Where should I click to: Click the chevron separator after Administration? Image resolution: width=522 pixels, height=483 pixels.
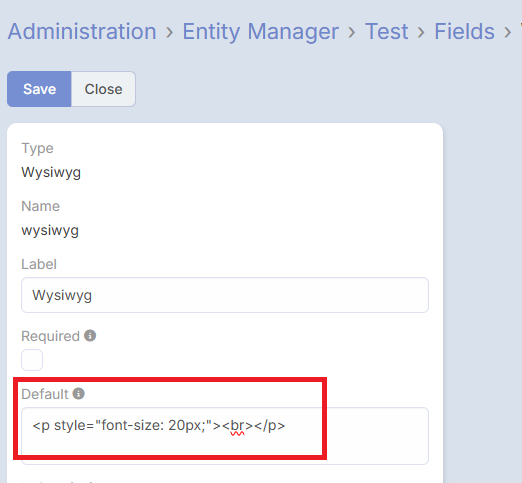(170, 32)
